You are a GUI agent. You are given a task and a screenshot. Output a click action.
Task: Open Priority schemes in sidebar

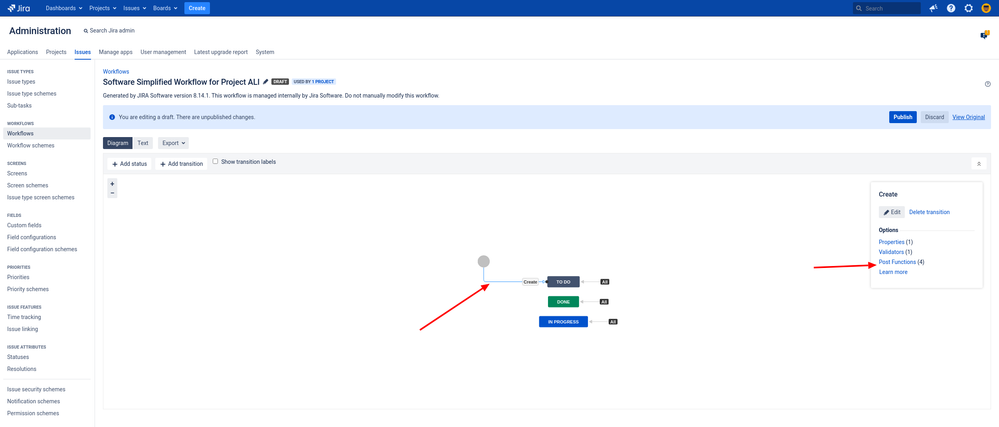(x=27, y=289)
